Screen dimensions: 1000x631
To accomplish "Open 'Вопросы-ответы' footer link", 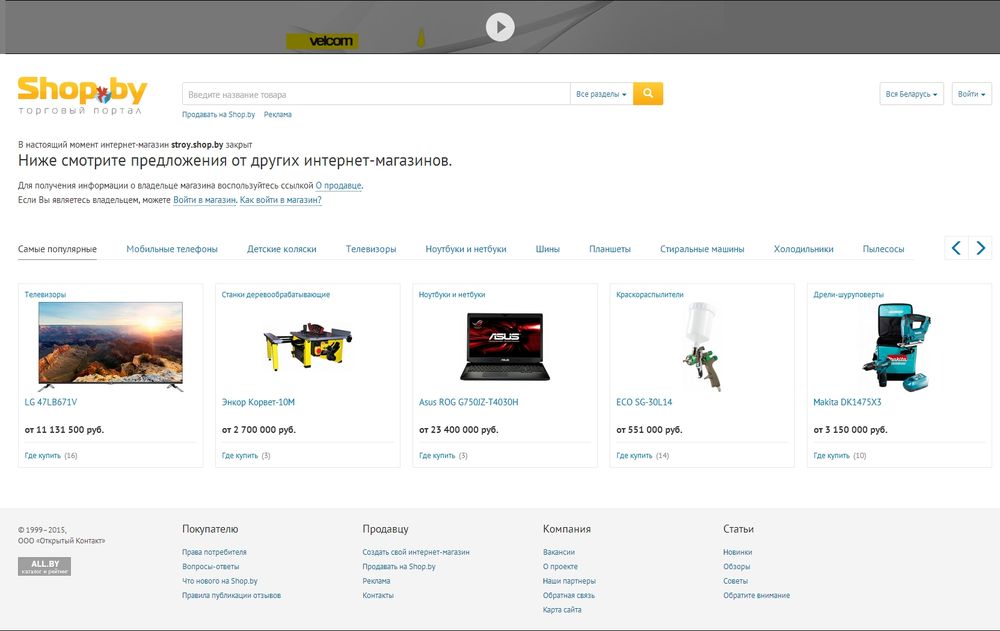I will coord(210,567).
